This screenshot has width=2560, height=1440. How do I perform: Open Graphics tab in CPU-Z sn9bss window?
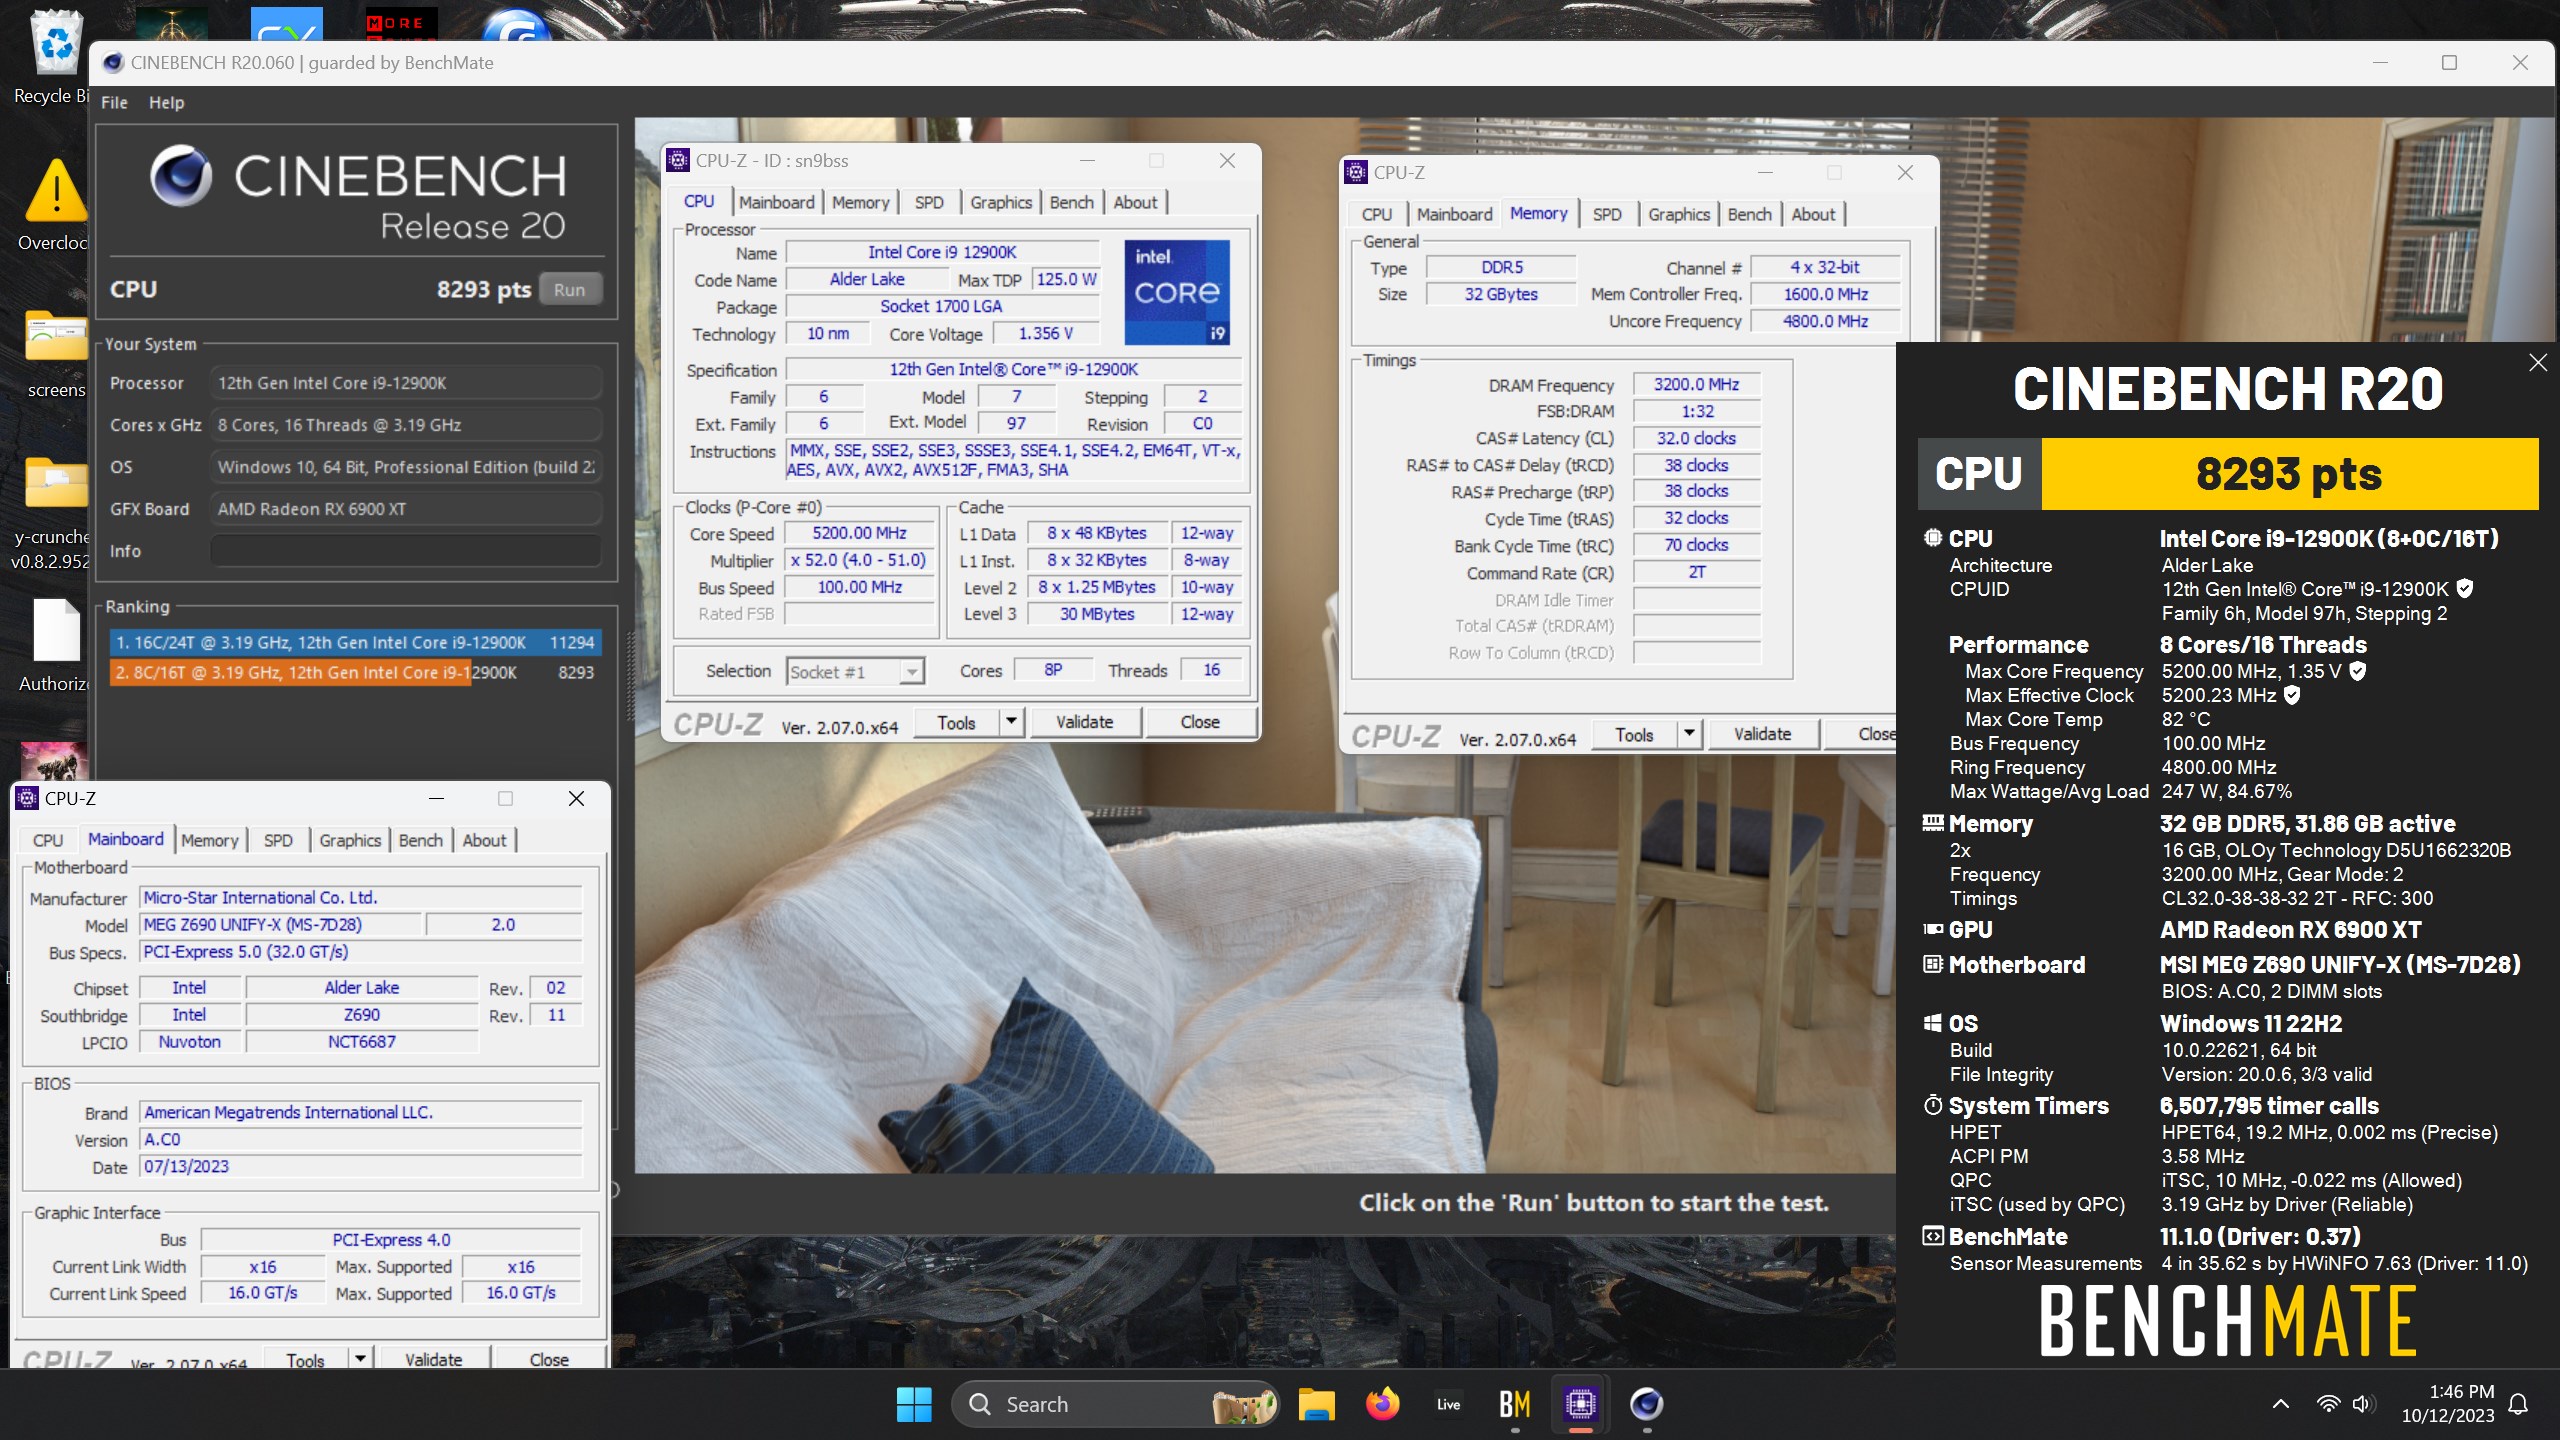tap(1000, 202)
